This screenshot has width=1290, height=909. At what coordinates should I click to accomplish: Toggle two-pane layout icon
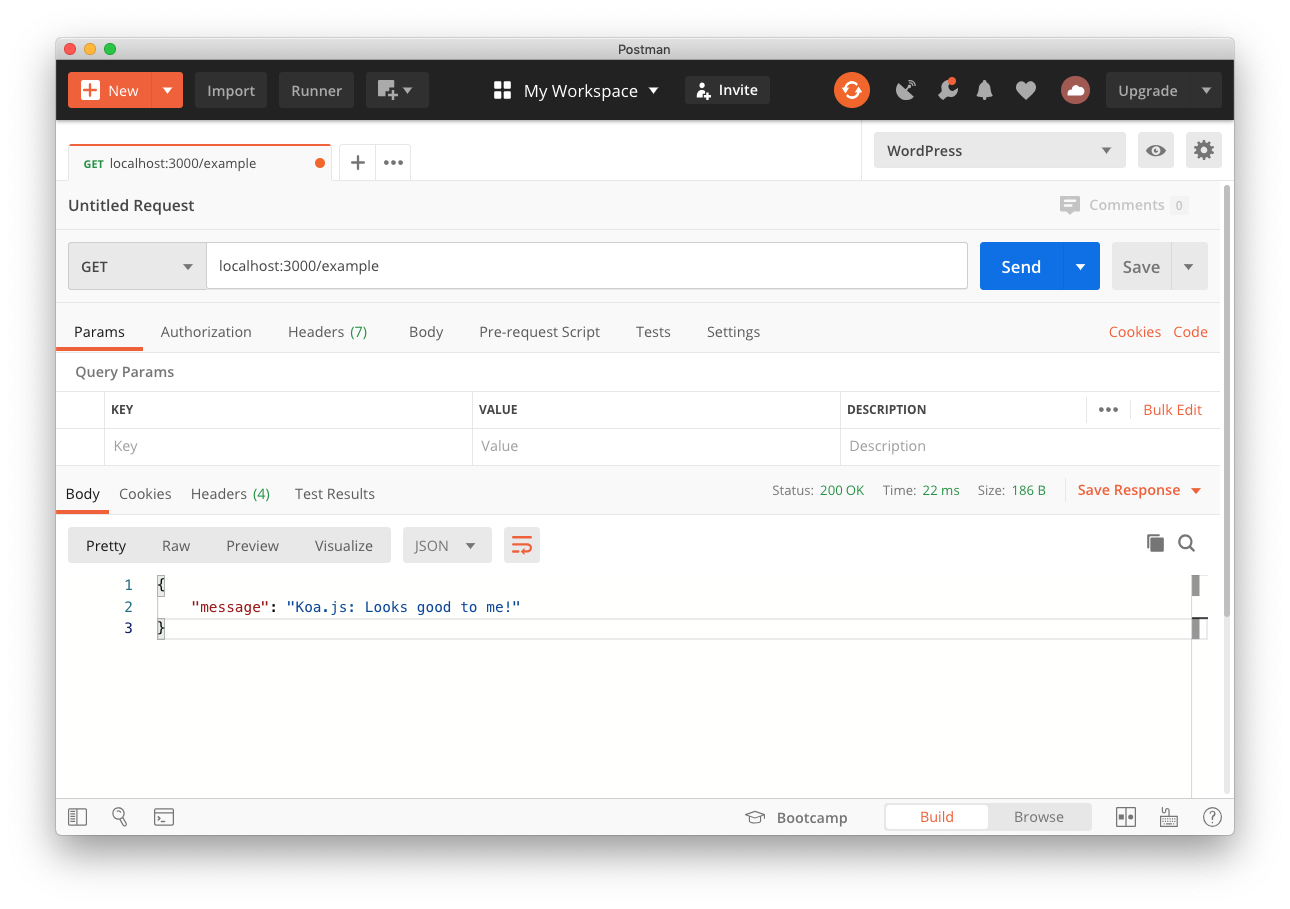coord(1126,817)
